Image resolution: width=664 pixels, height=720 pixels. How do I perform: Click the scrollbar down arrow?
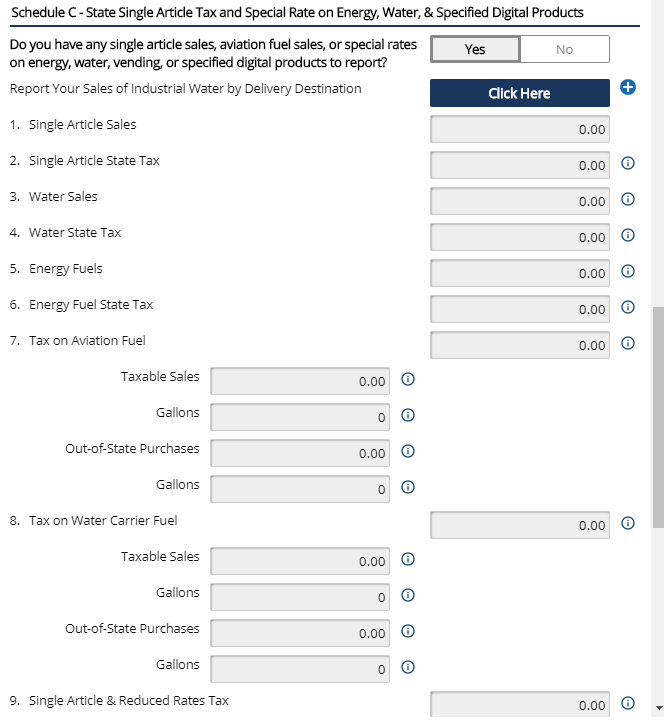(658, 708)
